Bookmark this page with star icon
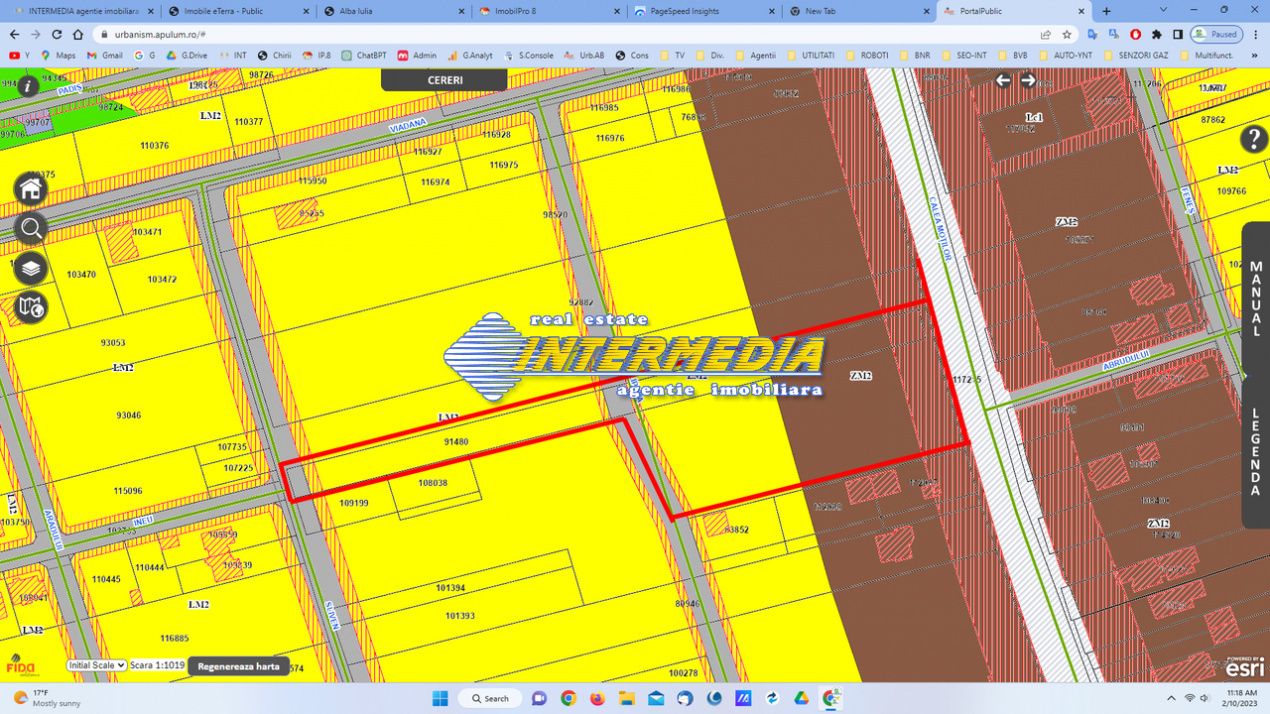This screenshot has height=714, width=1270. (x=1067, y=34)
